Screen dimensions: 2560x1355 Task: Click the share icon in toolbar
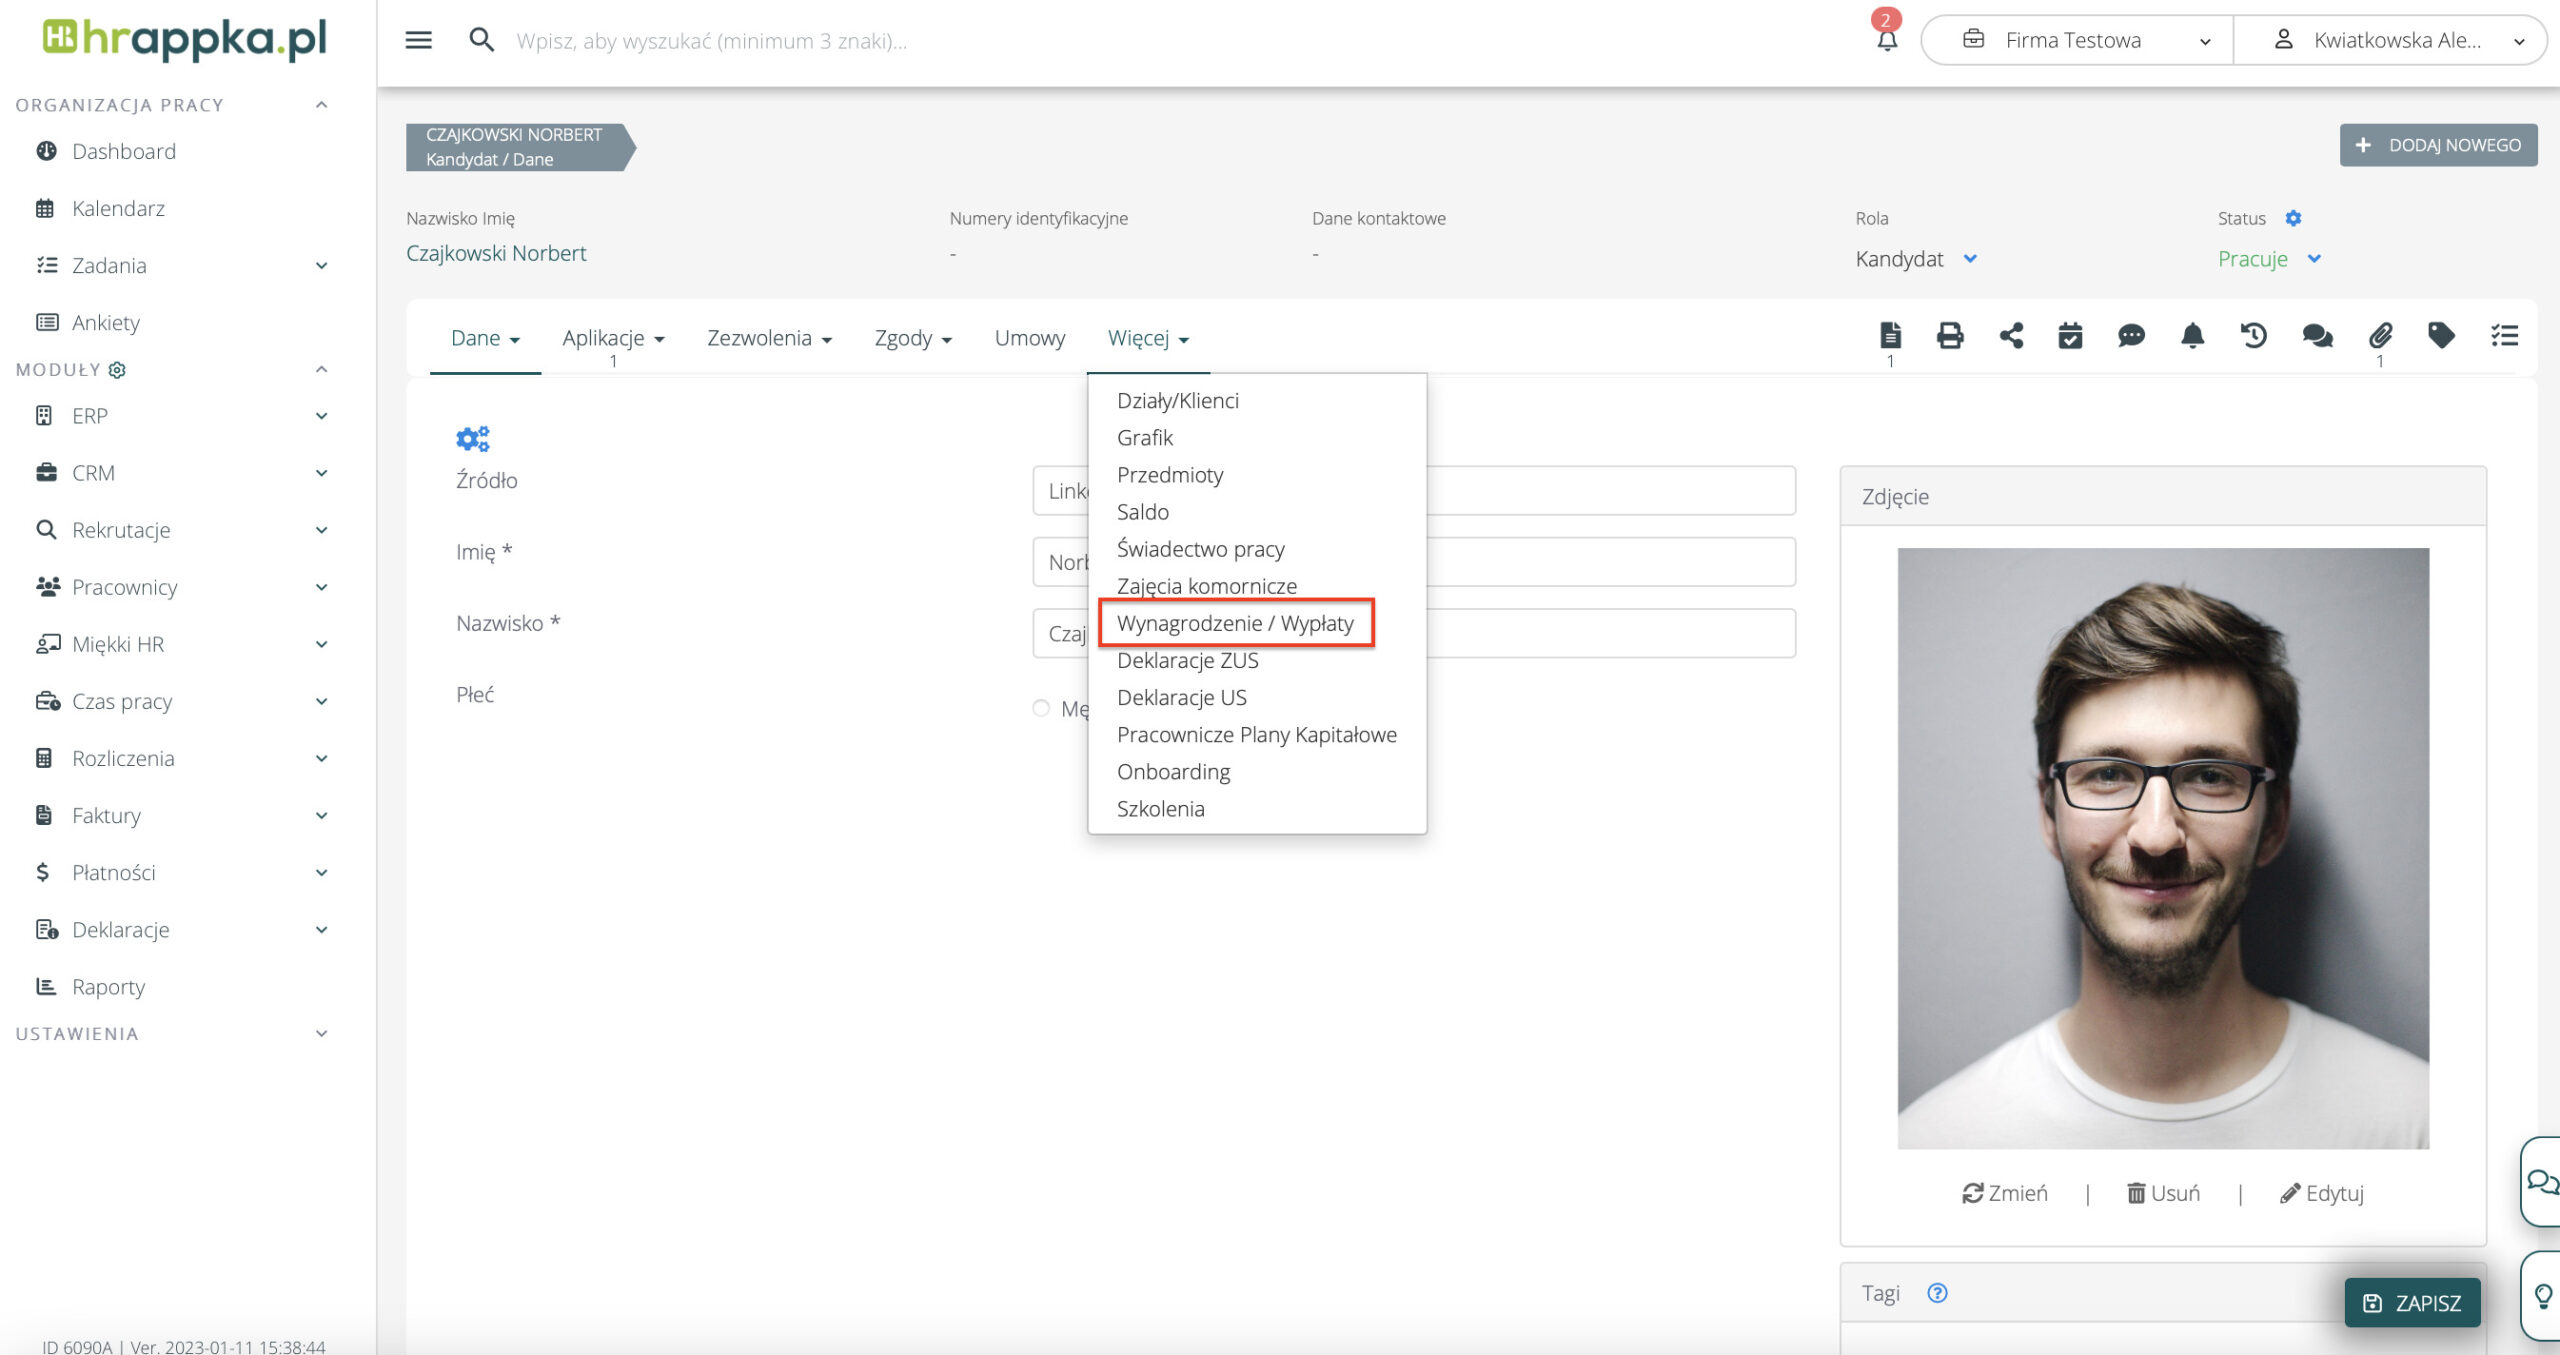point(2010,335)
